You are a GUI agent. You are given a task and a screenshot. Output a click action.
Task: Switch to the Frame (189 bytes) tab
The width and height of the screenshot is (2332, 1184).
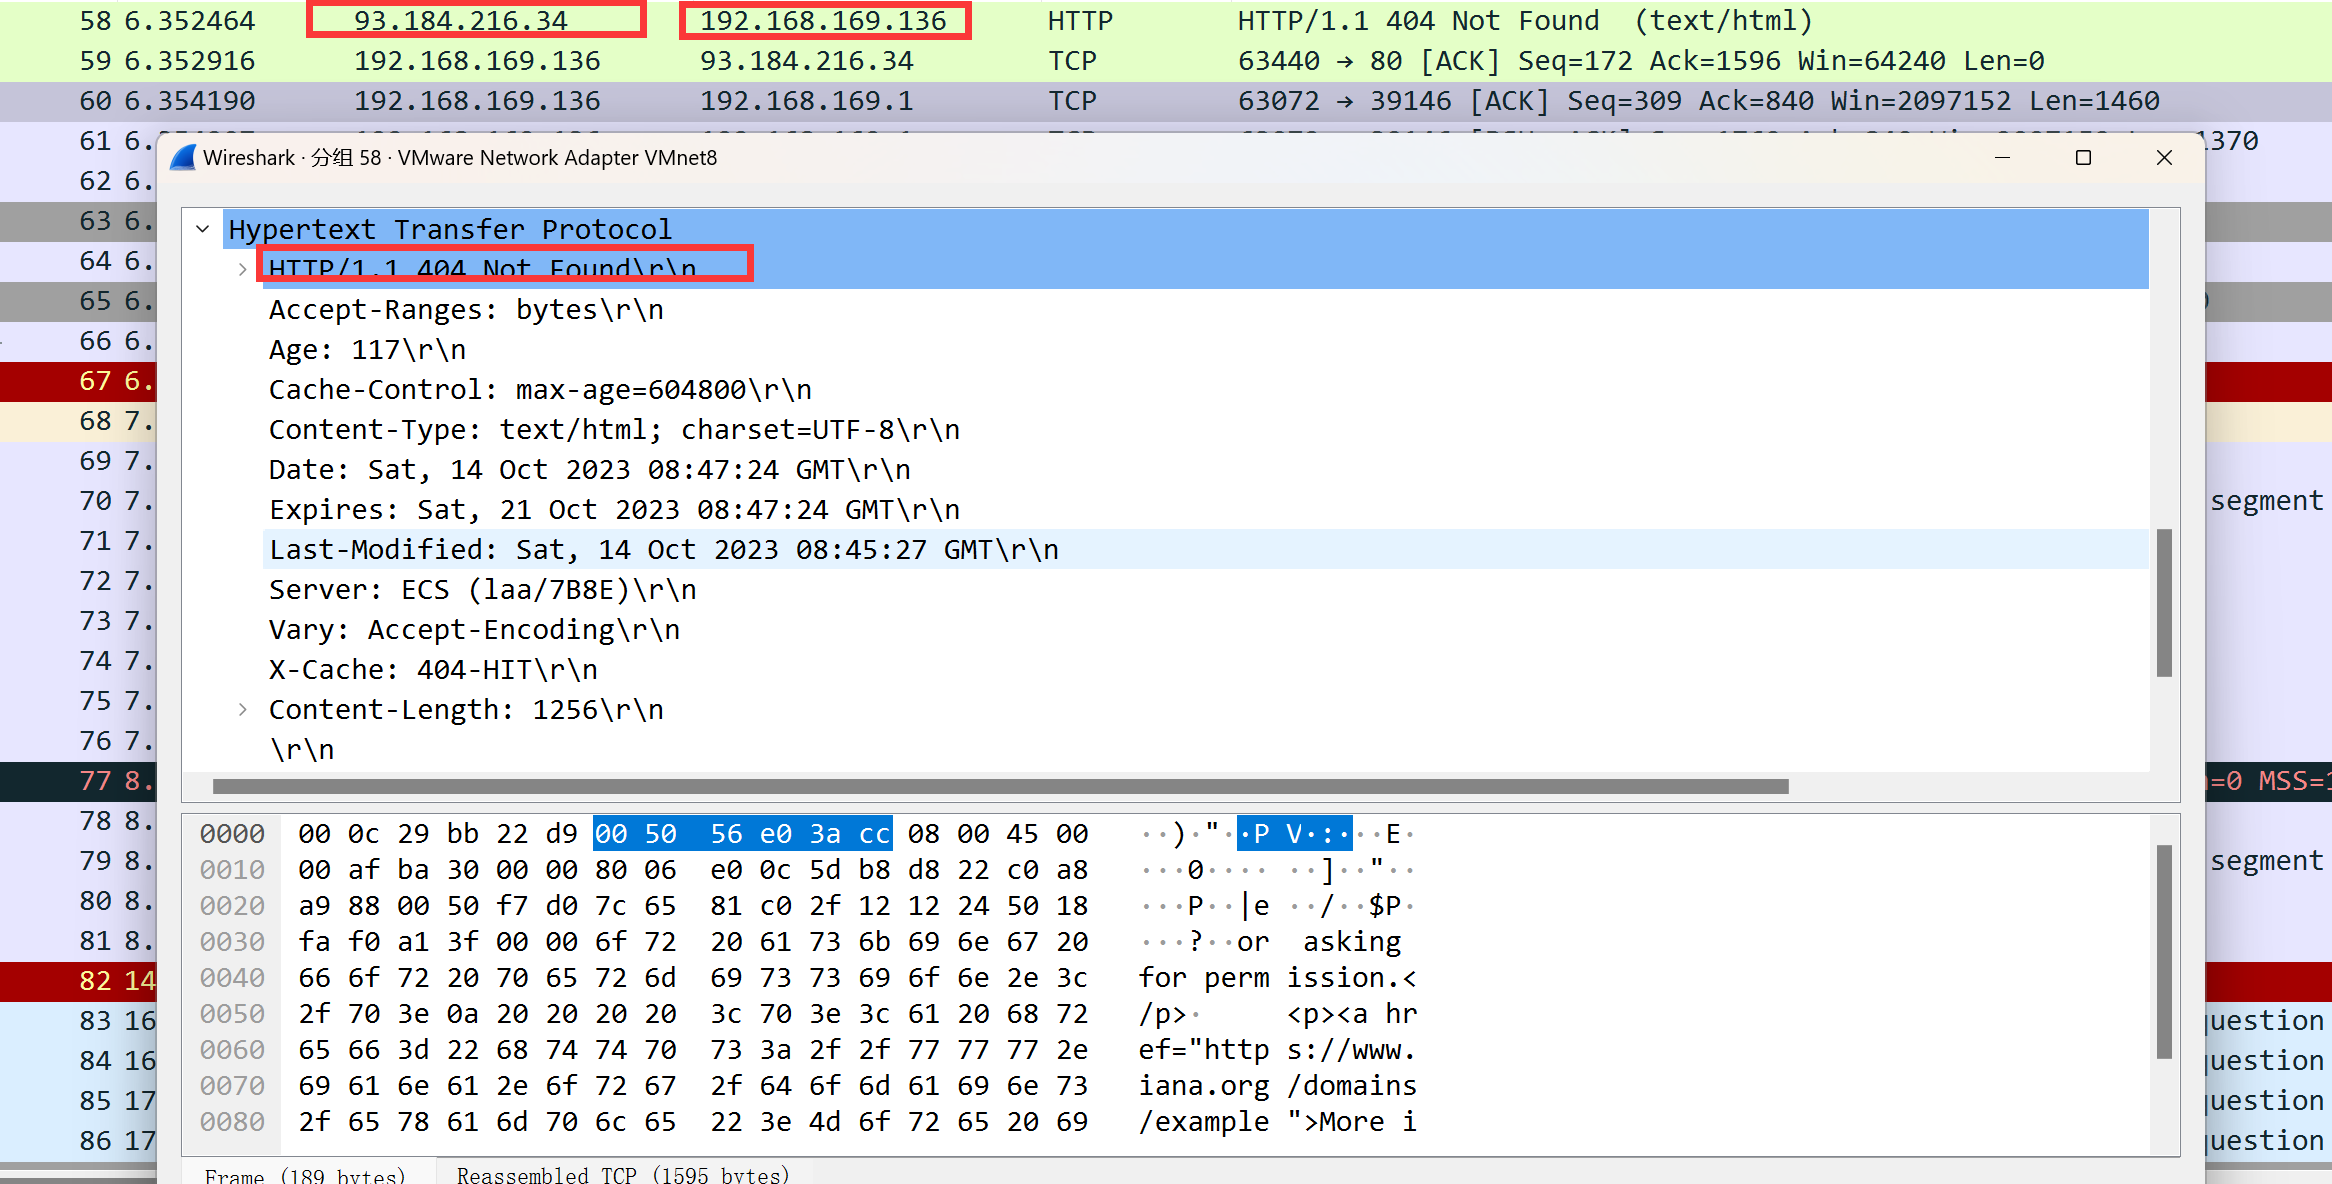pos(305,1174)
